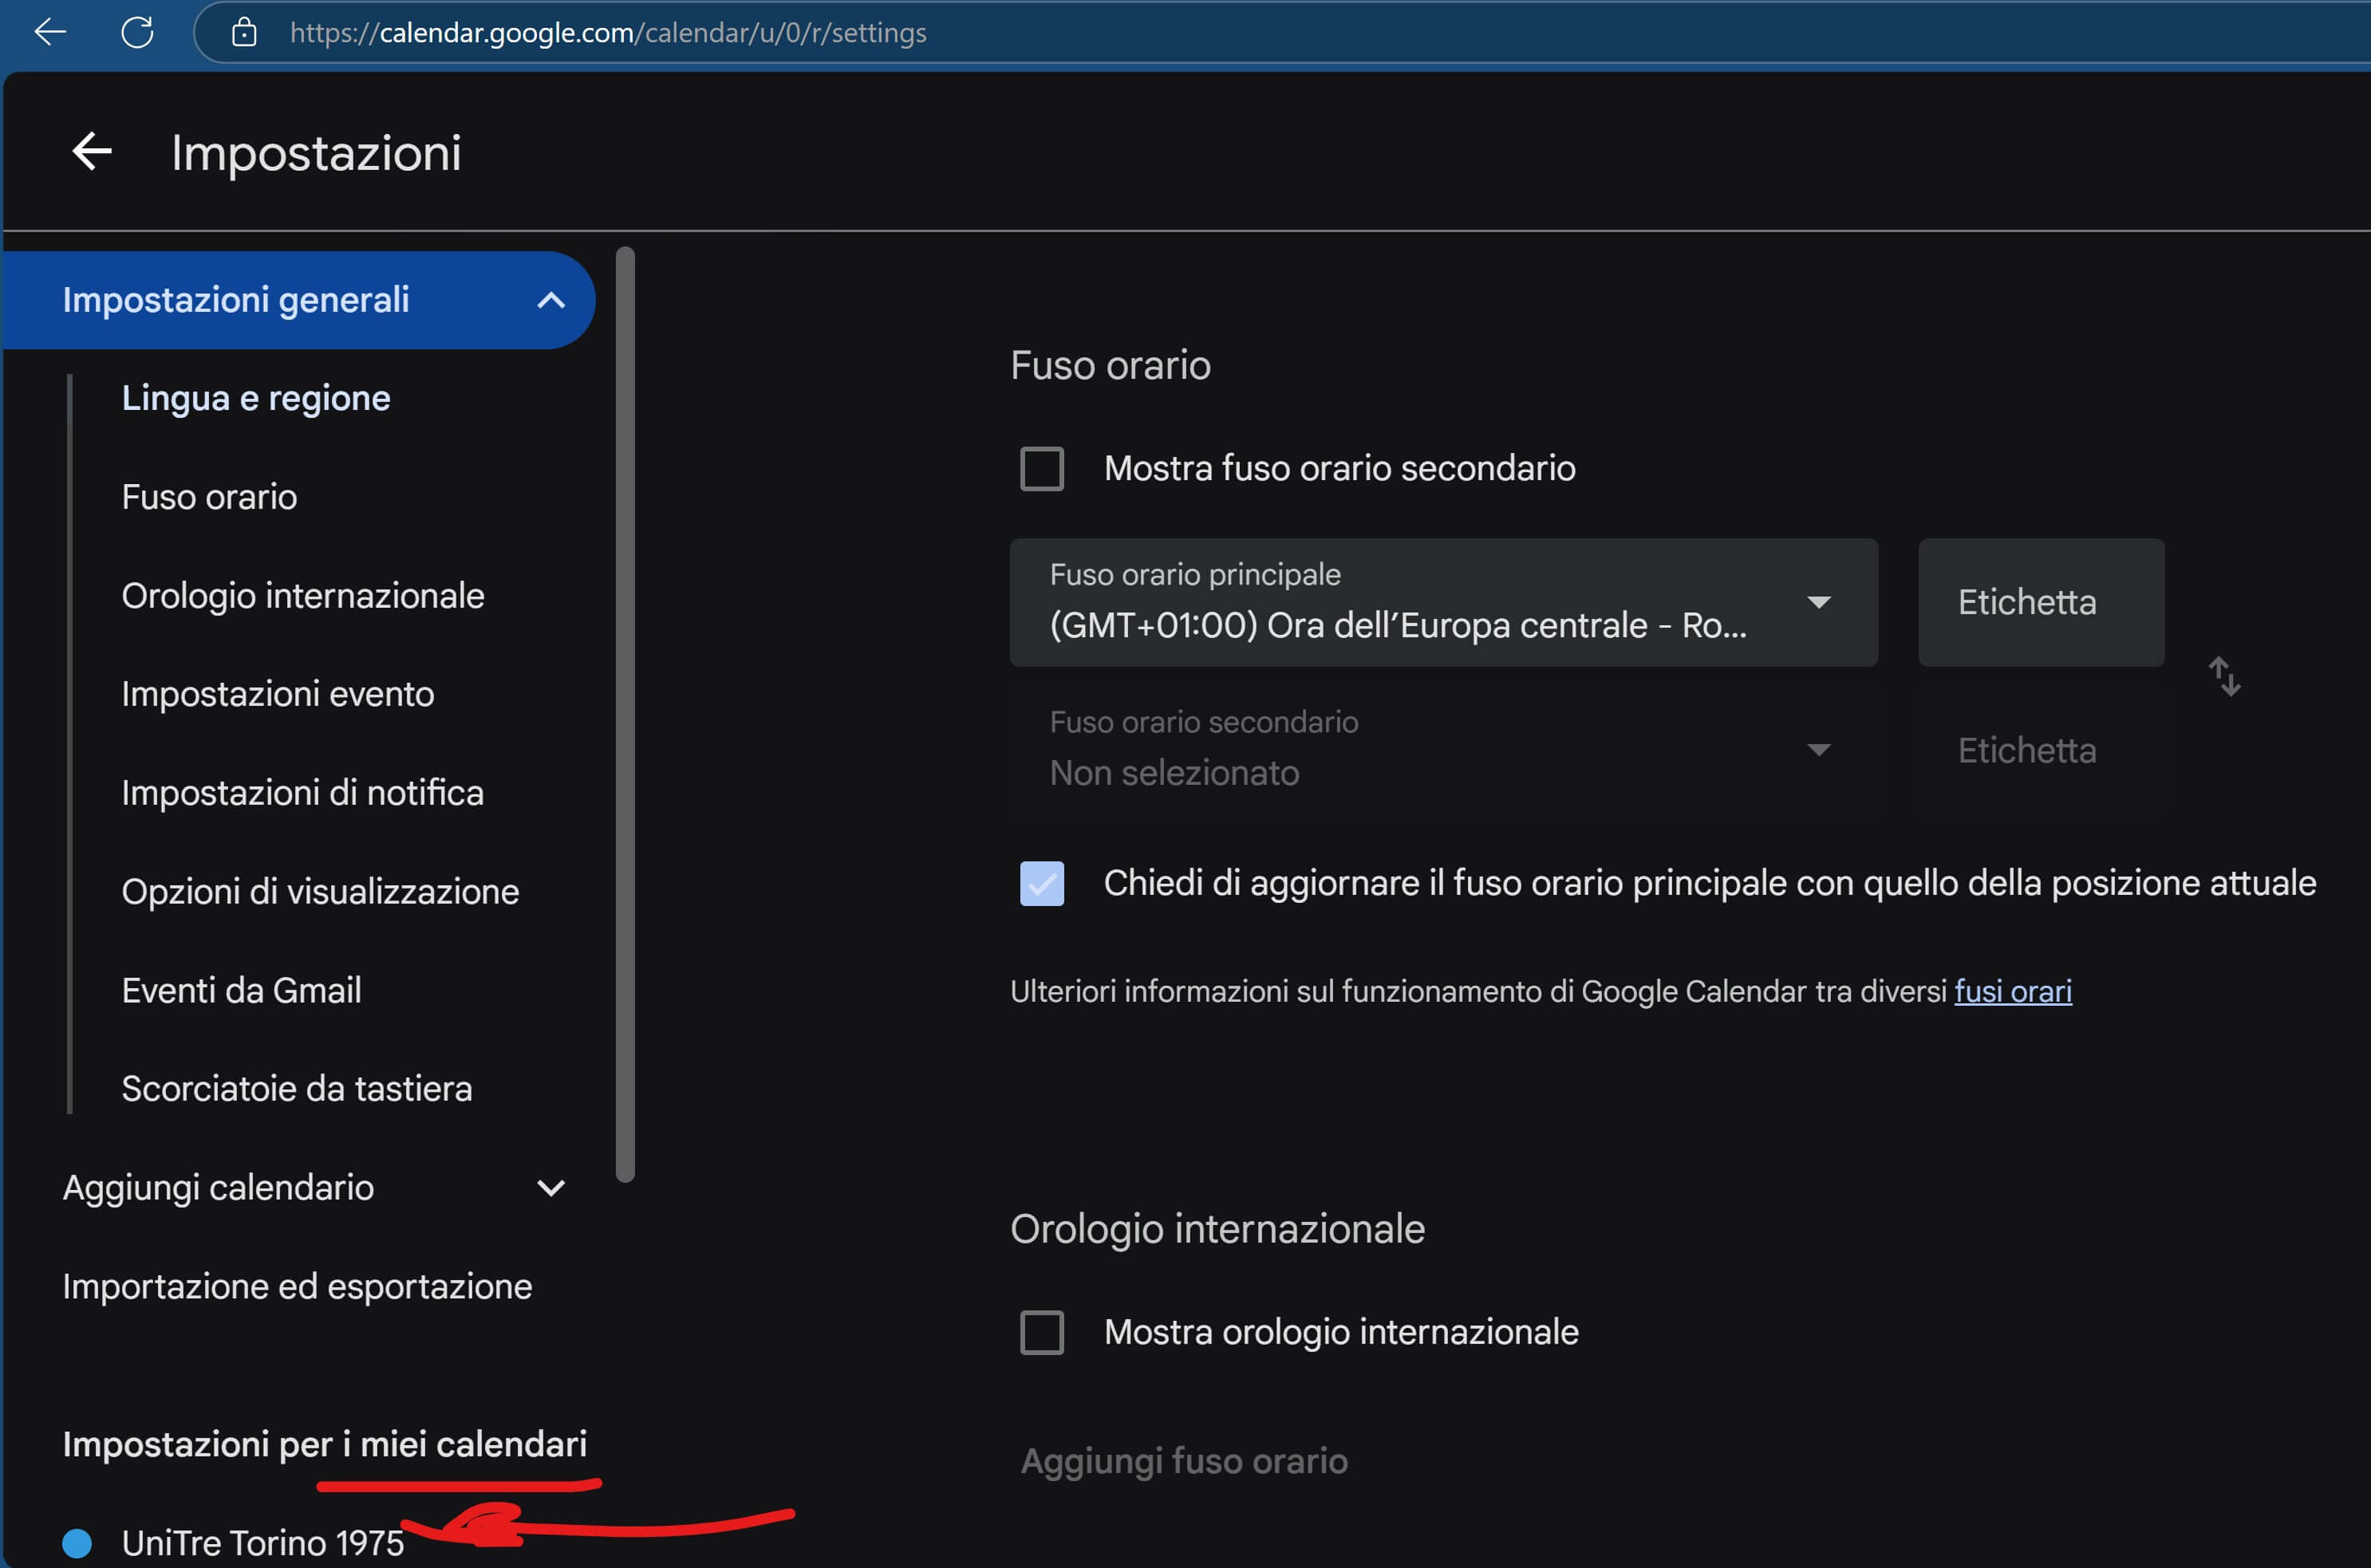Click the sidebar vertical scrollbar
This screenshot has width=2371, height=1568.
625,714
